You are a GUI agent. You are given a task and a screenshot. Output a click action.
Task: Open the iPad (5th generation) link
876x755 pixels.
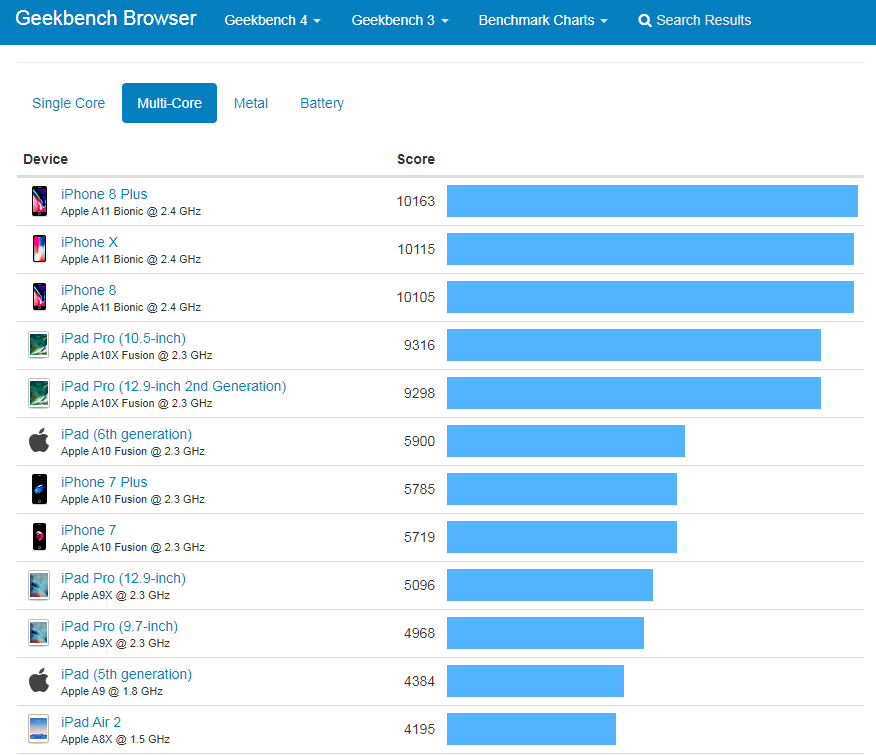click(x=126, y=675)
